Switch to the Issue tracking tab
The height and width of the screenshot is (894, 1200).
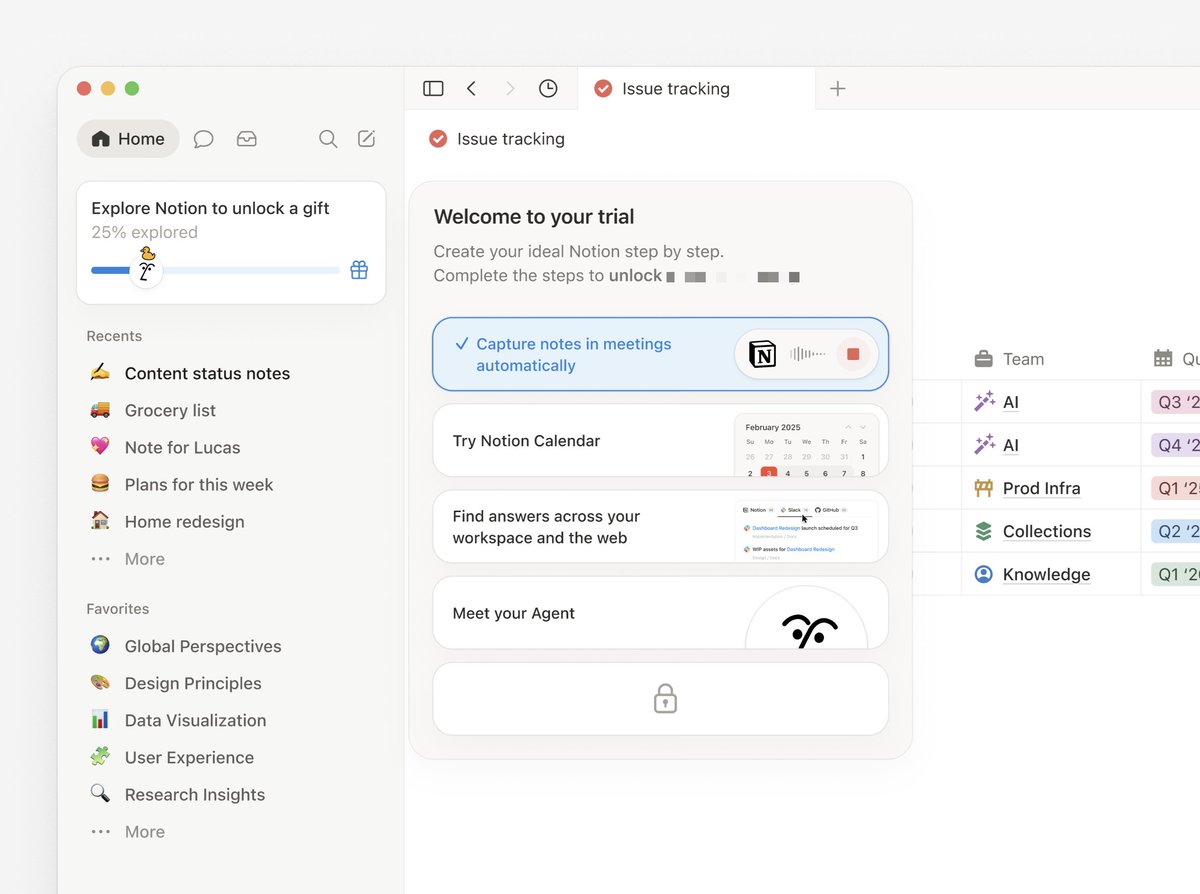coord(696,89)
